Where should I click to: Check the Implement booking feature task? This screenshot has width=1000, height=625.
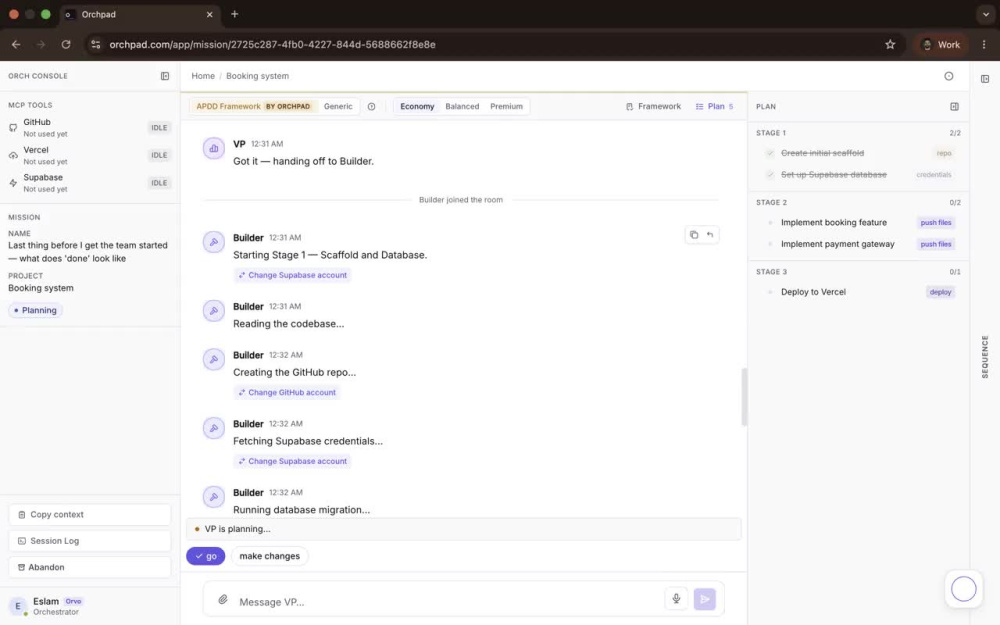[770, 223]
